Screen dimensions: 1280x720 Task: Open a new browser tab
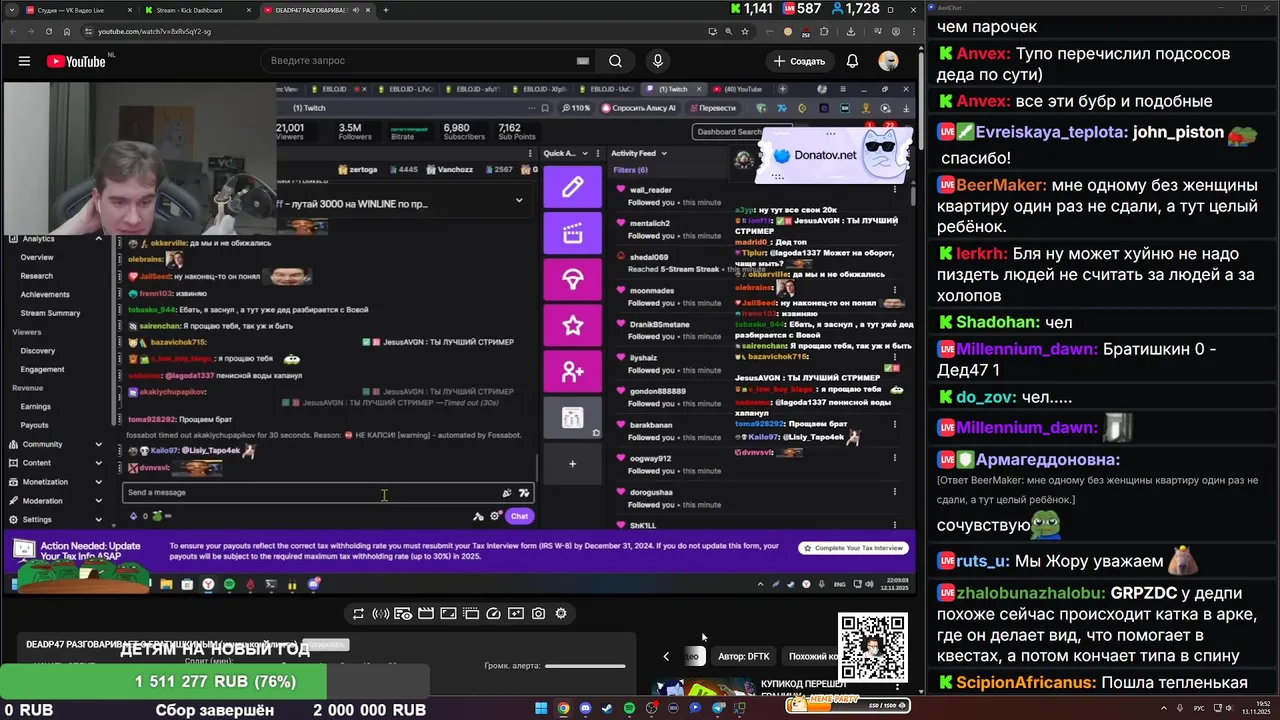(386, 10)
